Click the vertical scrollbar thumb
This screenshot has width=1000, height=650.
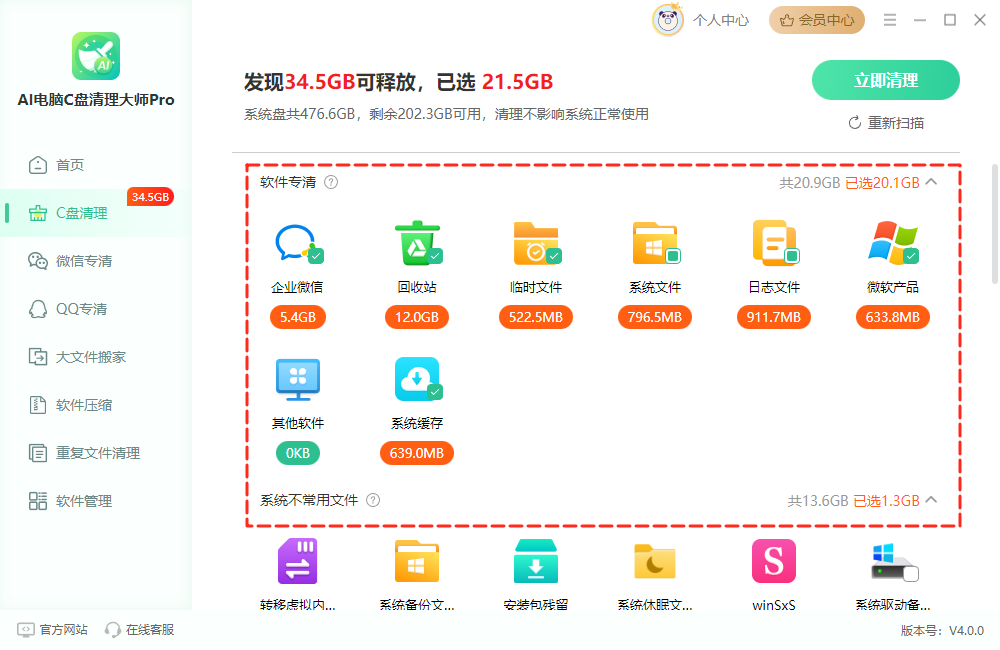tap(994, 224)
